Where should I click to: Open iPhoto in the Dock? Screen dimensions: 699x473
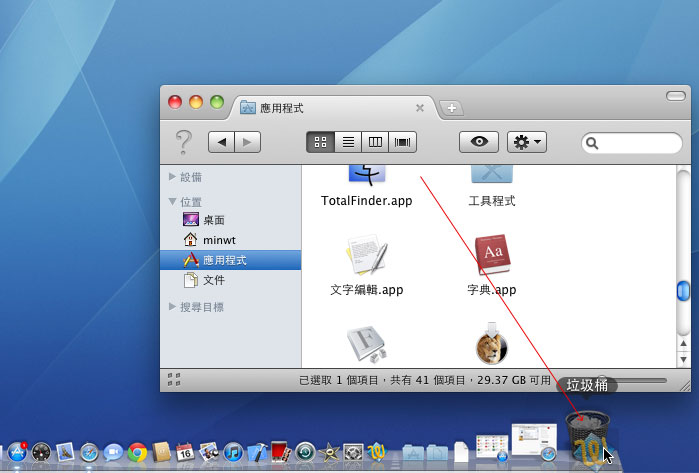pos(209,452)
